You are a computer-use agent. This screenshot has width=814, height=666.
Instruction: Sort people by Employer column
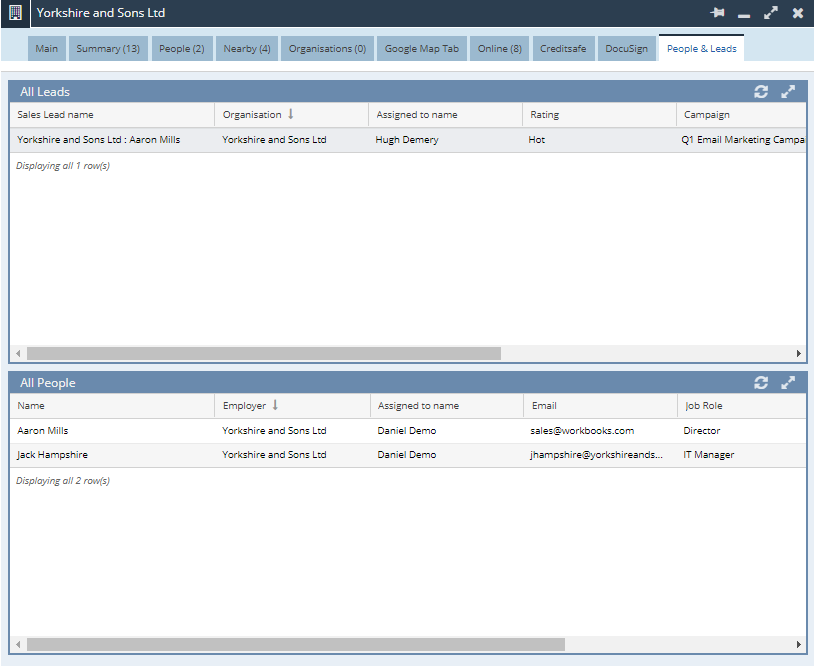click(x=244, y=406)
